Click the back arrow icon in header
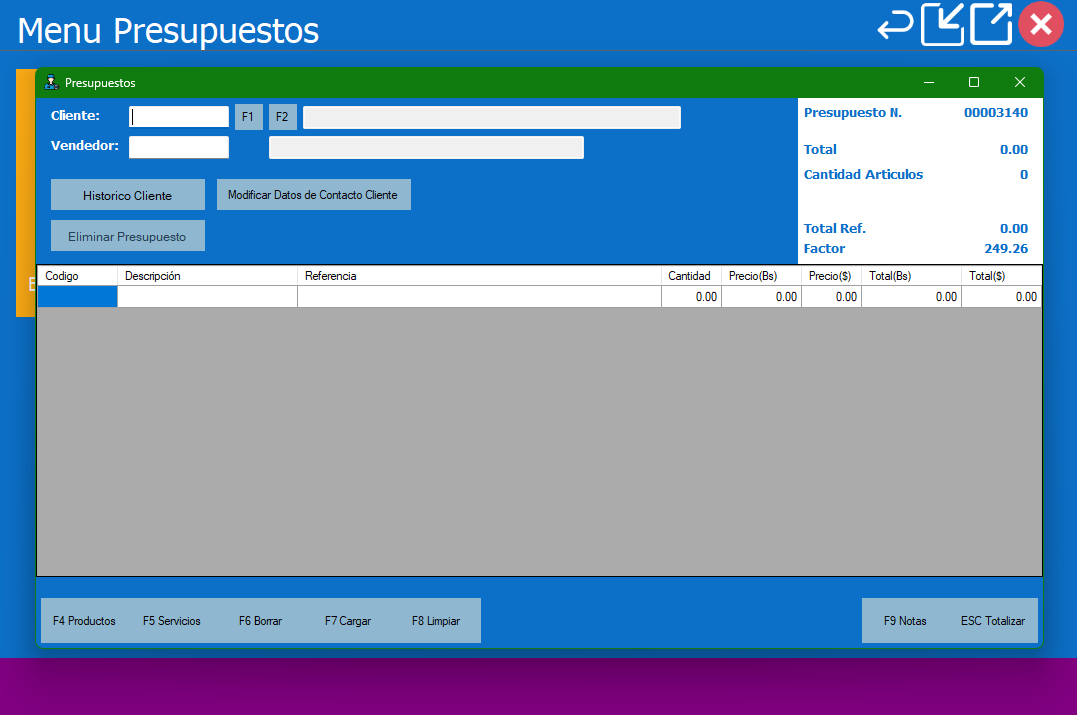The height and width of the screenshot is (715, 1077). tap(895, 25)
